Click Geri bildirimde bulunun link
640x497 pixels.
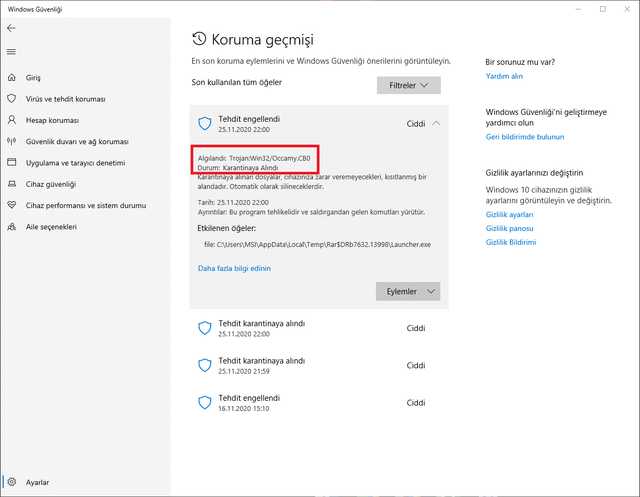[525, 137]
